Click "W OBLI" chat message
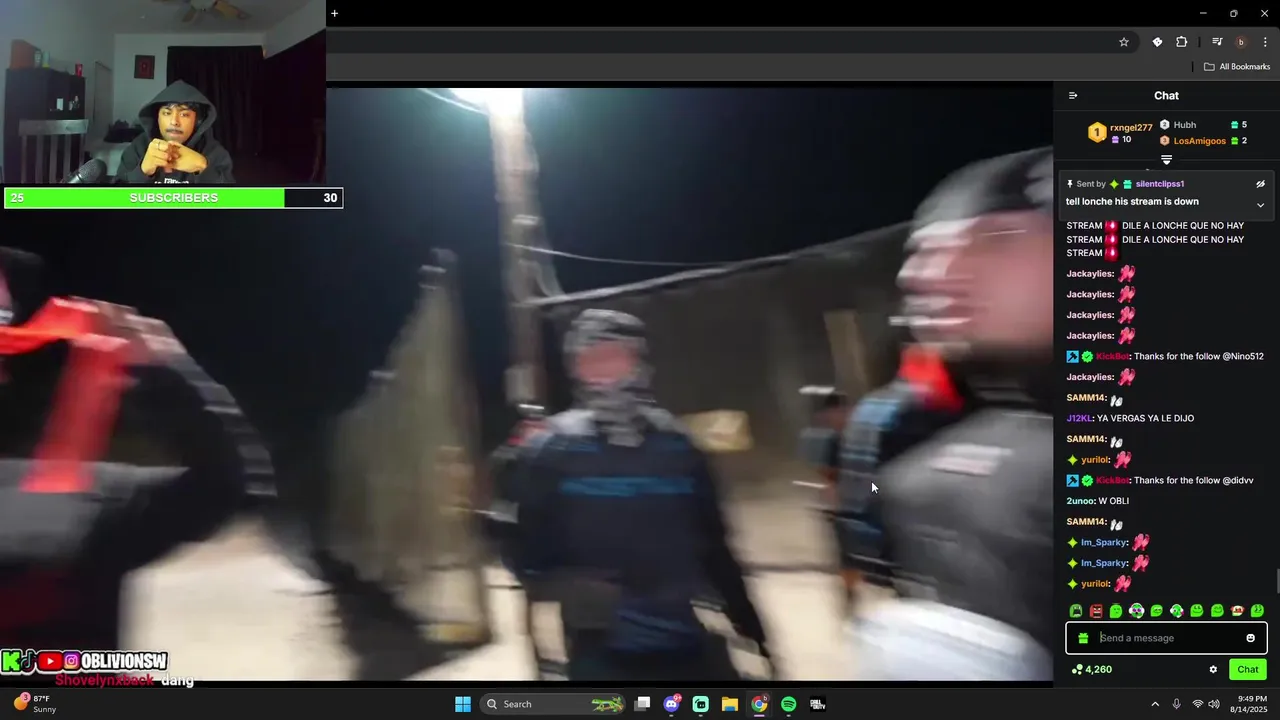This screenshot has width=1280, height=720. click(1115, 501)
